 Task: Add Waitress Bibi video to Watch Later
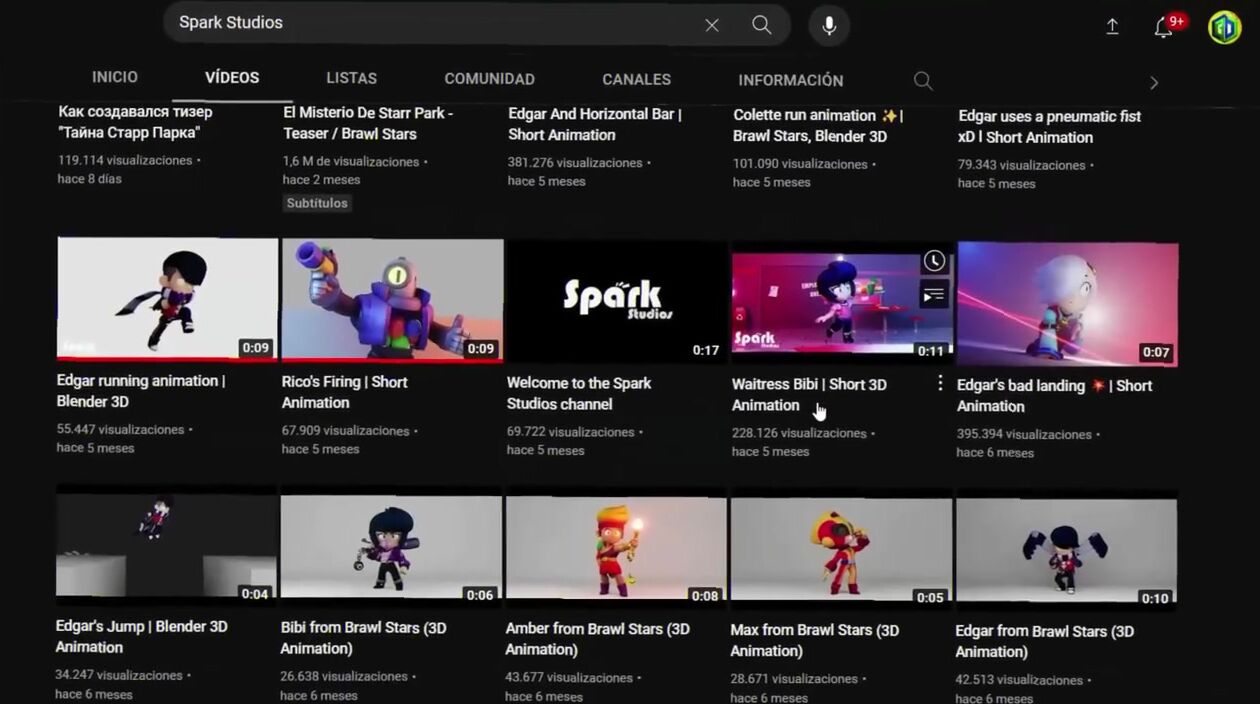[x=933, y=261]
